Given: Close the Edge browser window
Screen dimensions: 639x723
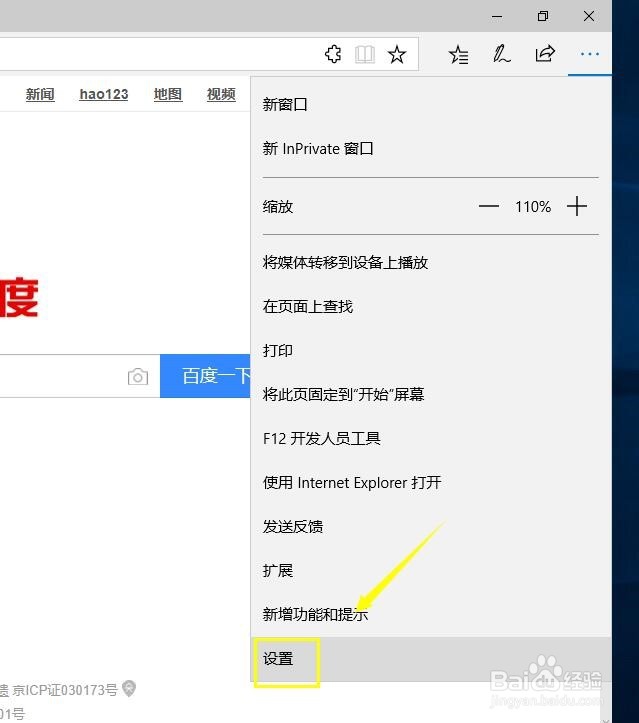Looking at the screenshot, I should tap(589, 17).
